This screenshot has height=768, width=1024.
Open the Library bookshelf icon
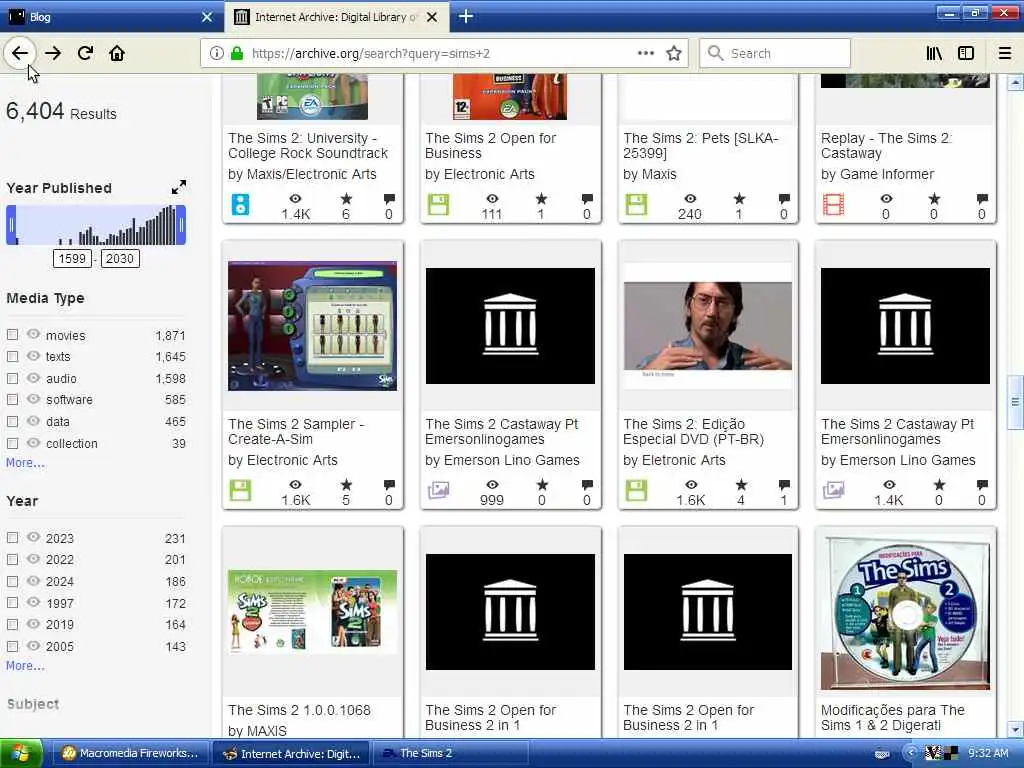pyautogui.click(x=934, y=53)
